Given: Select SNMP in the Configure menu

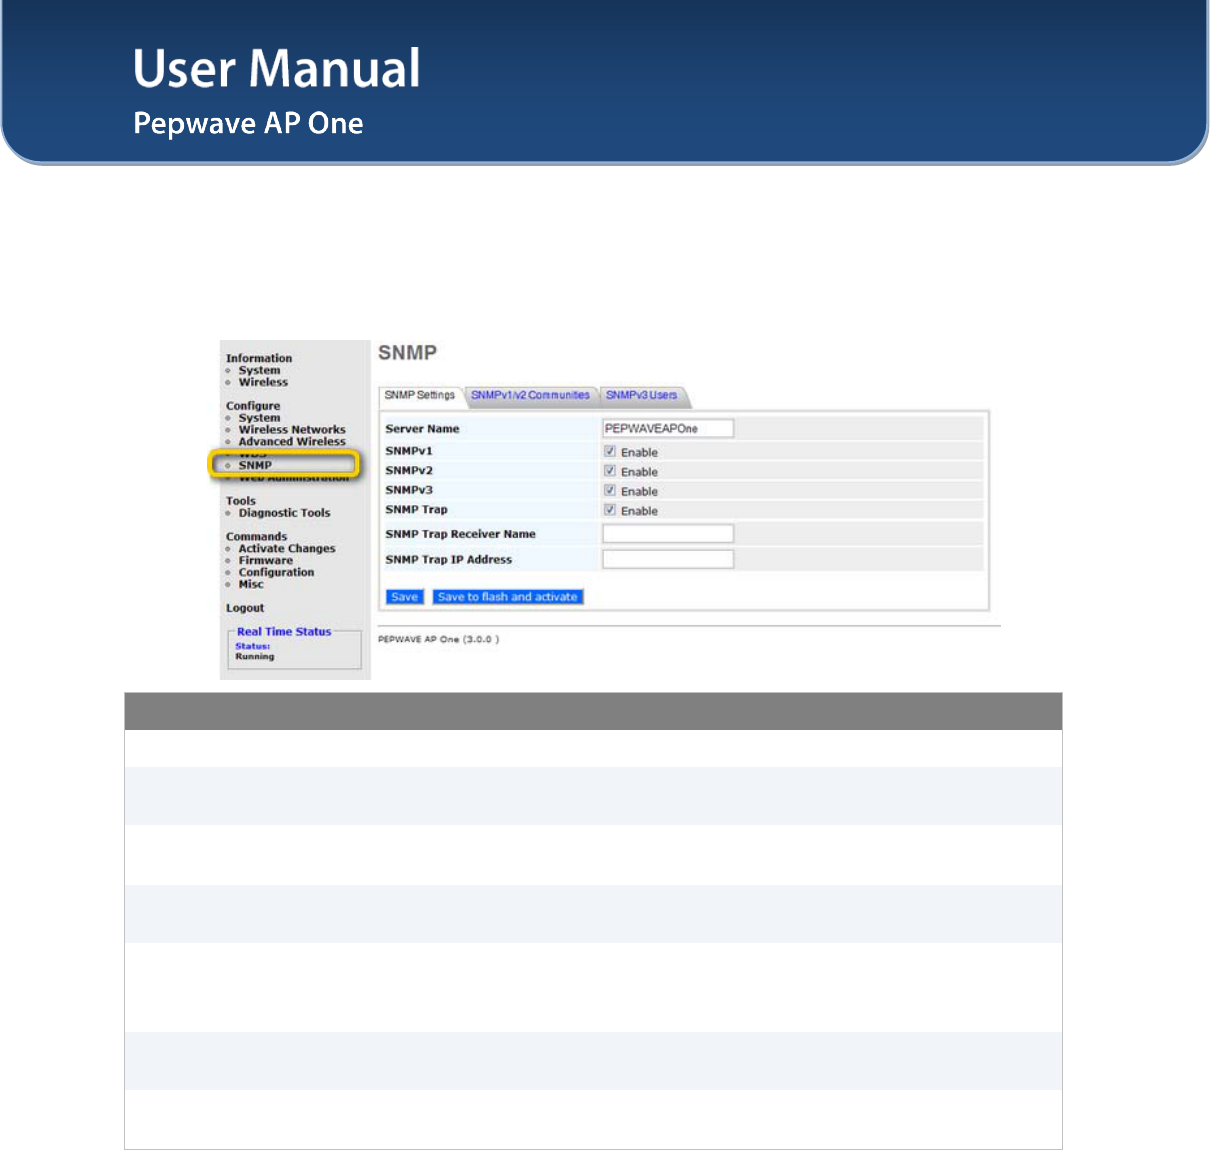Looking at the screenshot, I should tap(255, 465).
